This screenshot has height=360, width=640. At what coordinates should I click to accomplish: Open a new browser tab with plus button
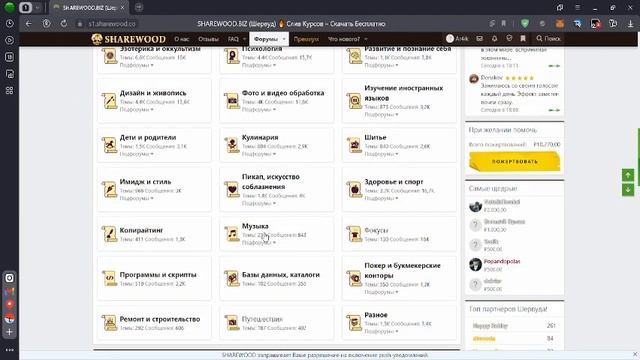tap(139, 7)
